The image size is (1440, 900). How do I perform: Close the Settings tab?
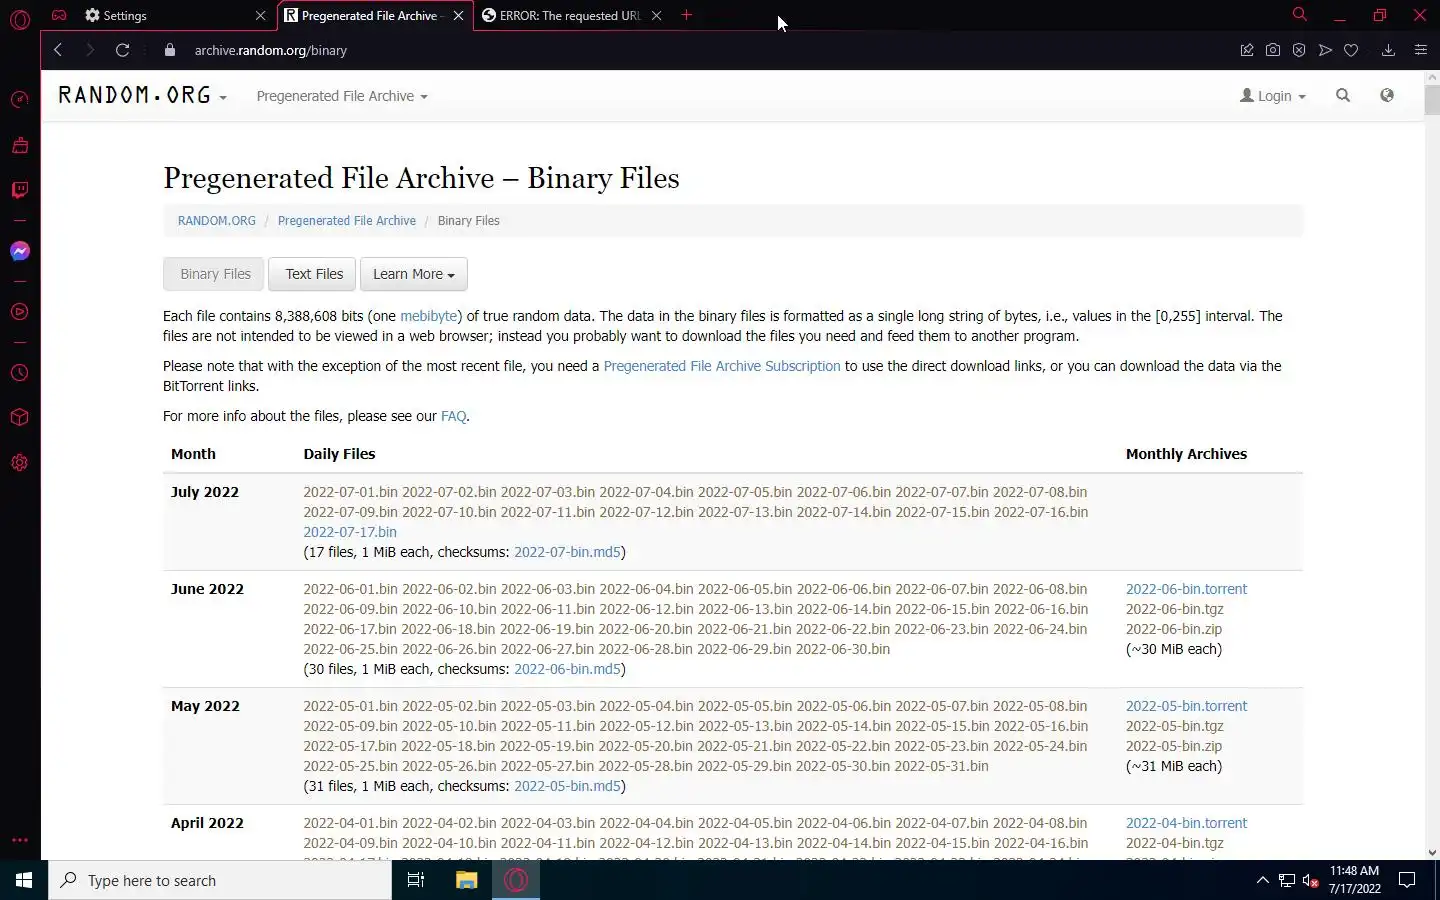coord(260,15)
